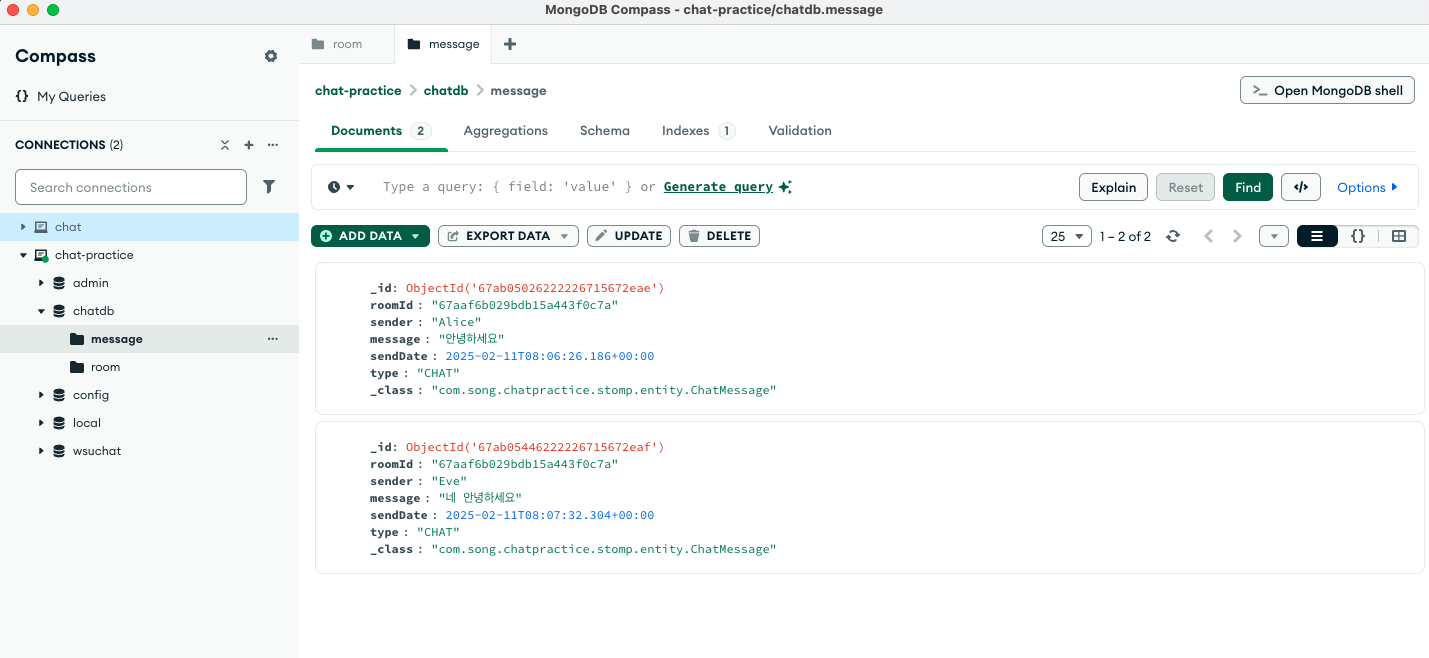
Task: Click the wsuchat database icon
Action: coord(59,451)
